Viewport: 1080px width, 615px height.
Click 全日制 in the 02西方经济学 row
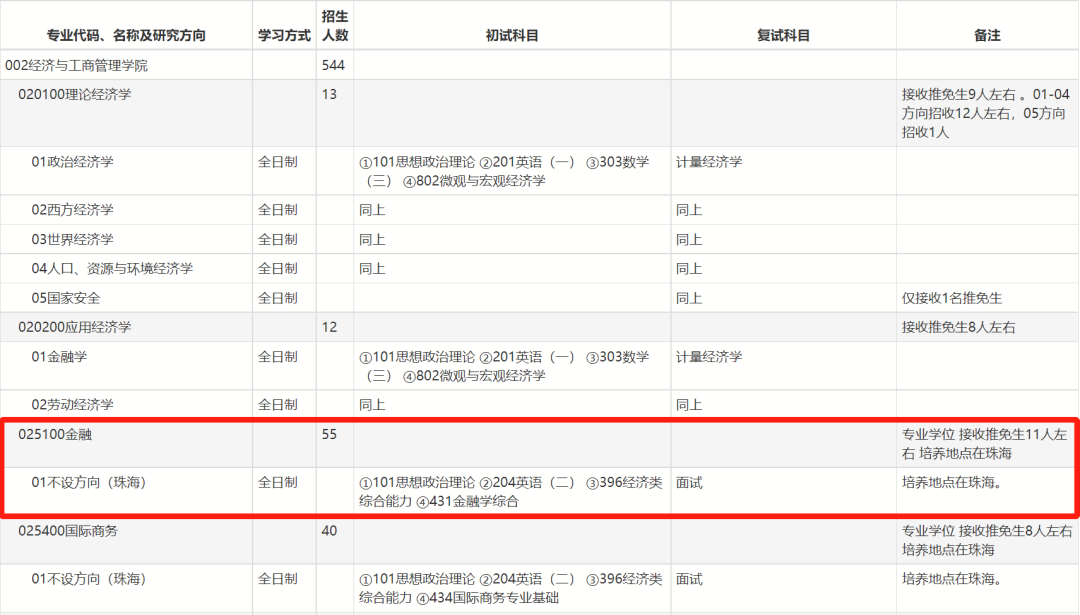(278, 210)
